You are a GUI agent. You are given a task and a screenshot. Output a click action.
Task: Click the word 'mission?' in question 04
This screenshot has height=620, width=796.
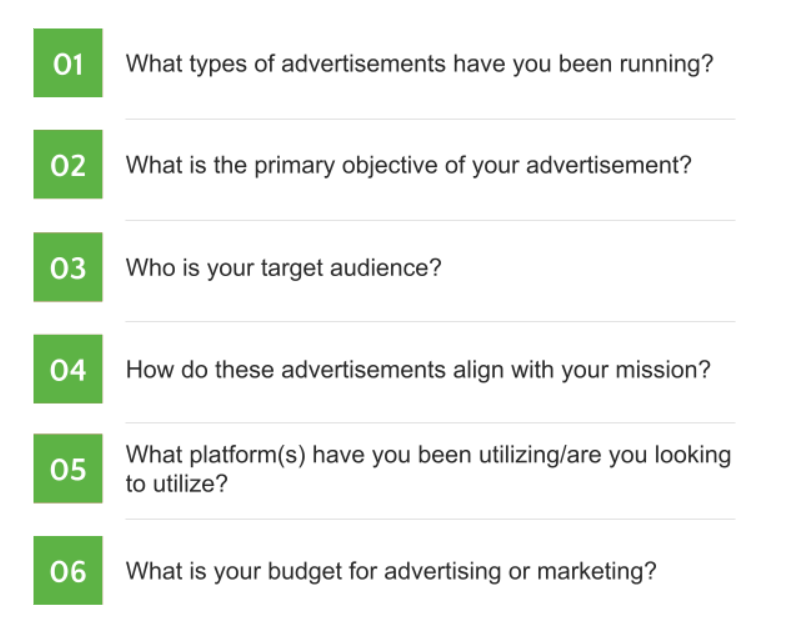pyautogui.click(x=663, y=370)
